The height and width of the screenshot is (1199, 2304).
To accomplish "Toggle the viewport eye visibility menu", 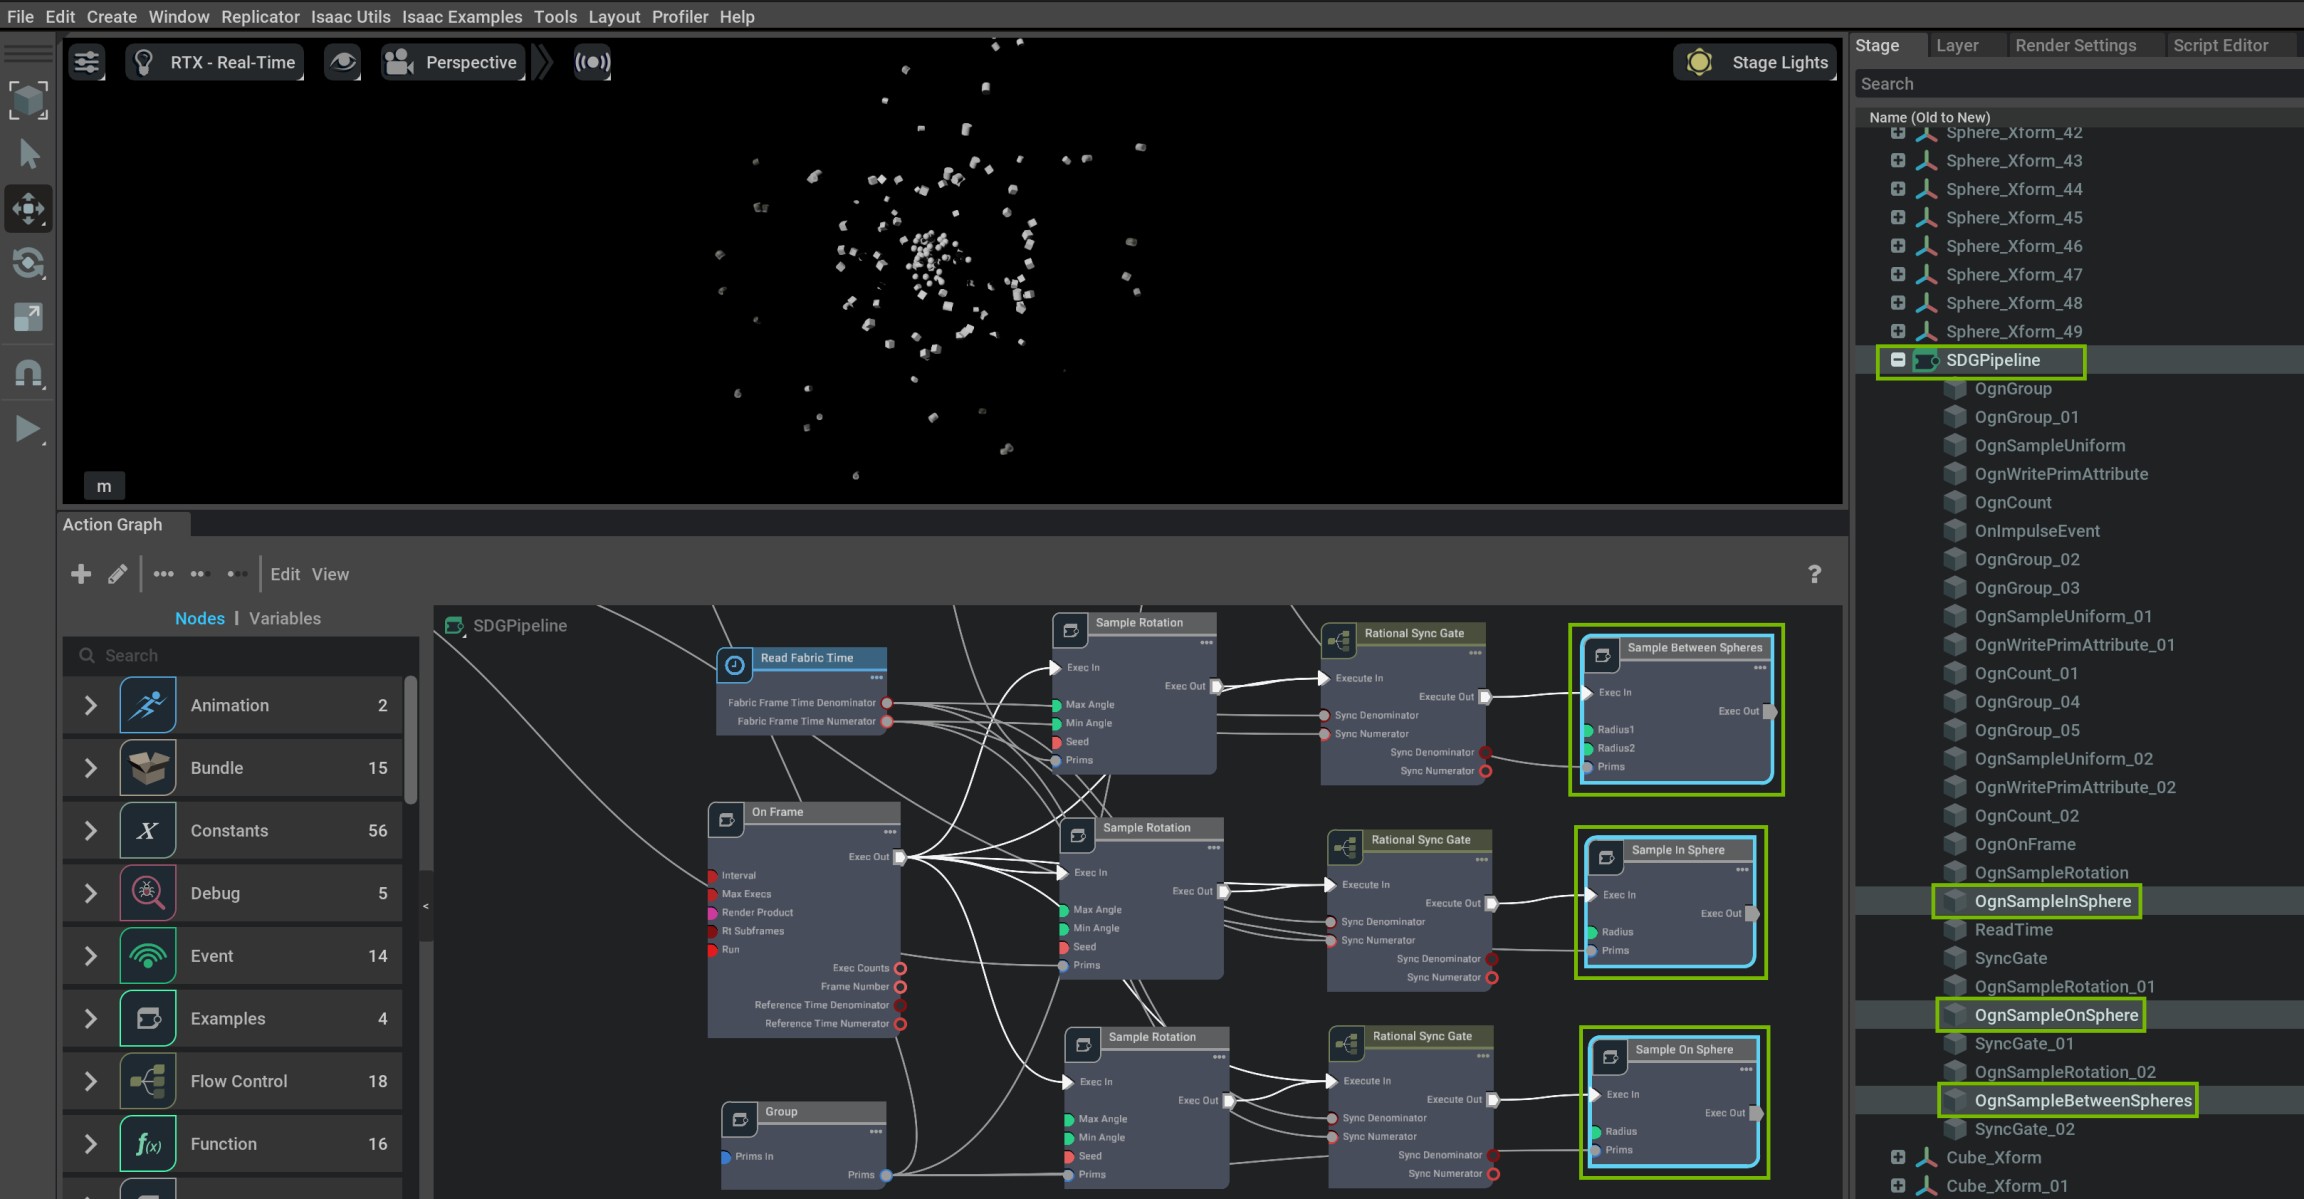I will click(x=343, y=62).
